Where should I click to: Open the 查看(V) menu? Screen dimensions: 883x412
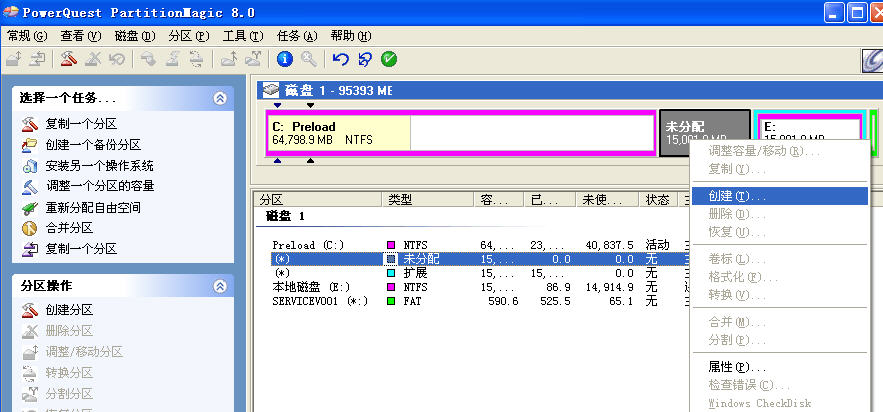81,36
